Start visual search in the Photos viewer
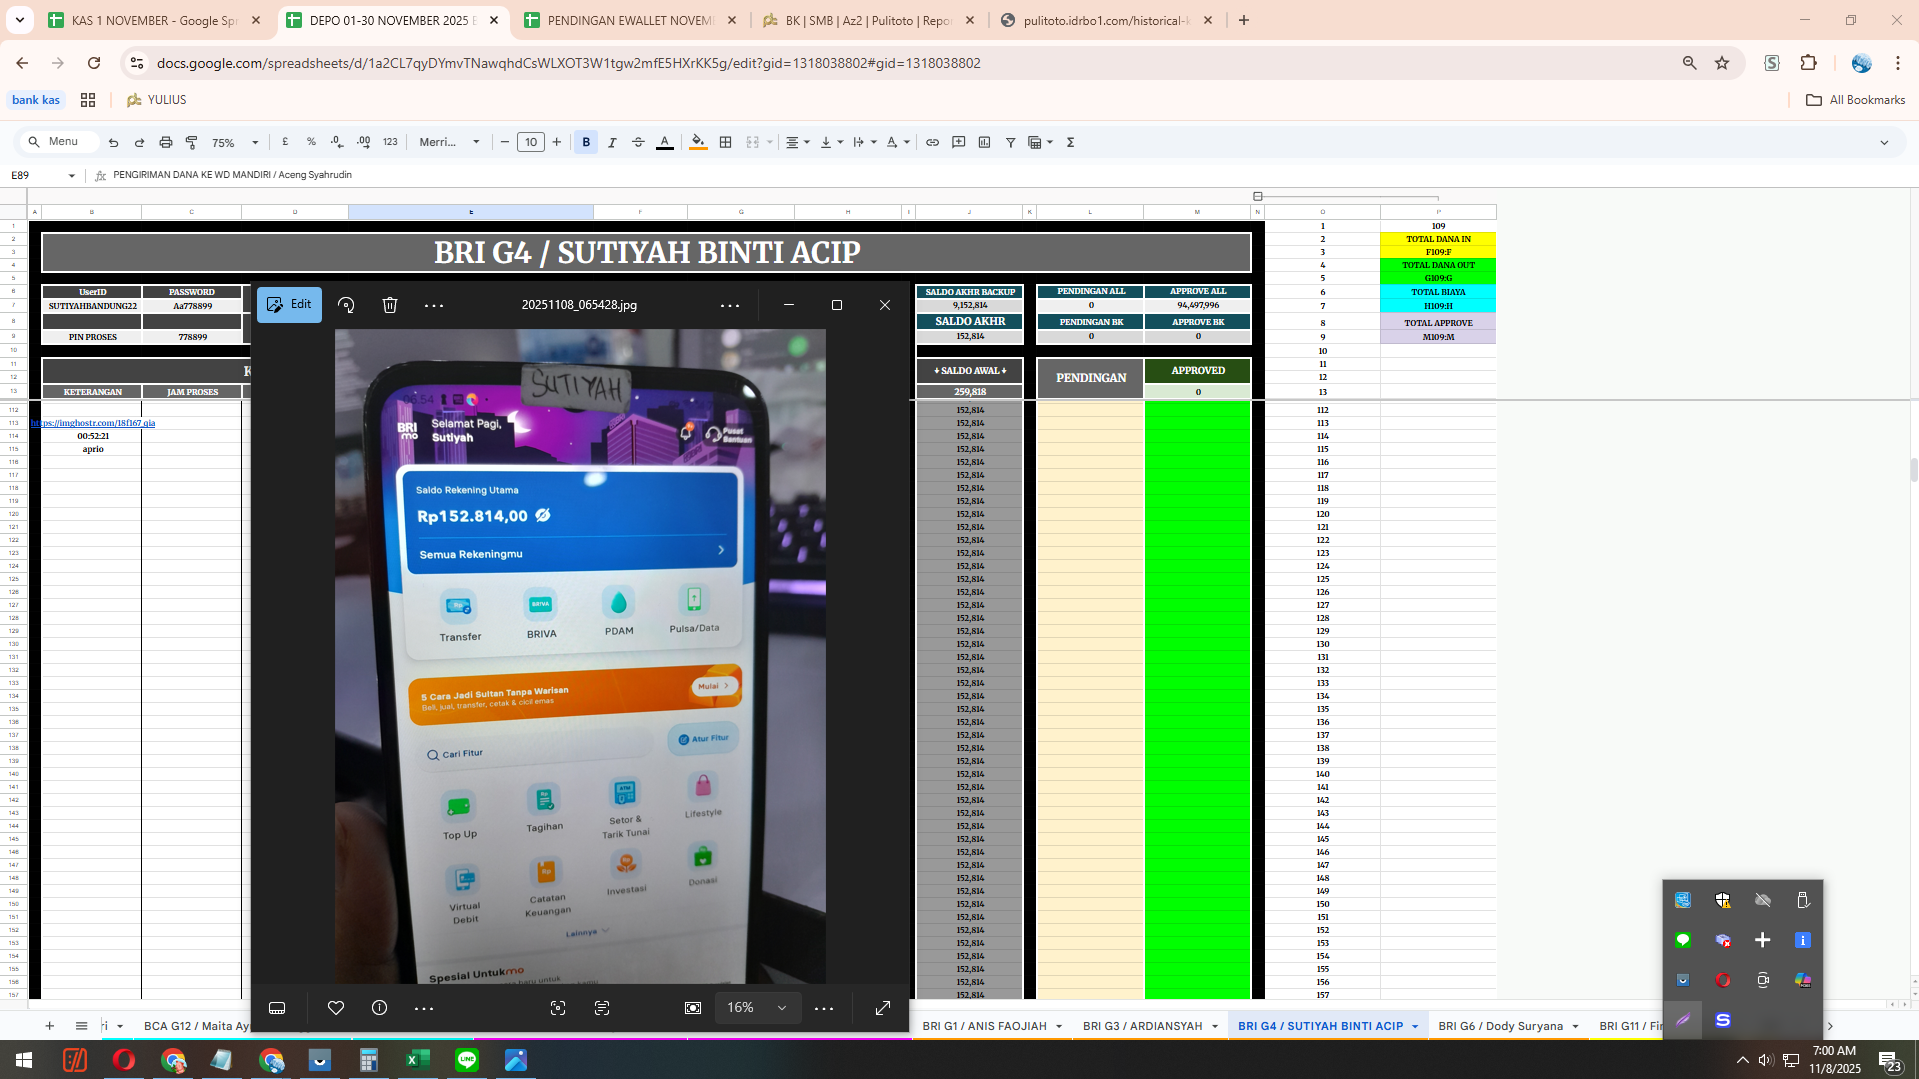Image resolution: width=1919 pixels, height=1079 pixels. click(x=558, y=1008)
